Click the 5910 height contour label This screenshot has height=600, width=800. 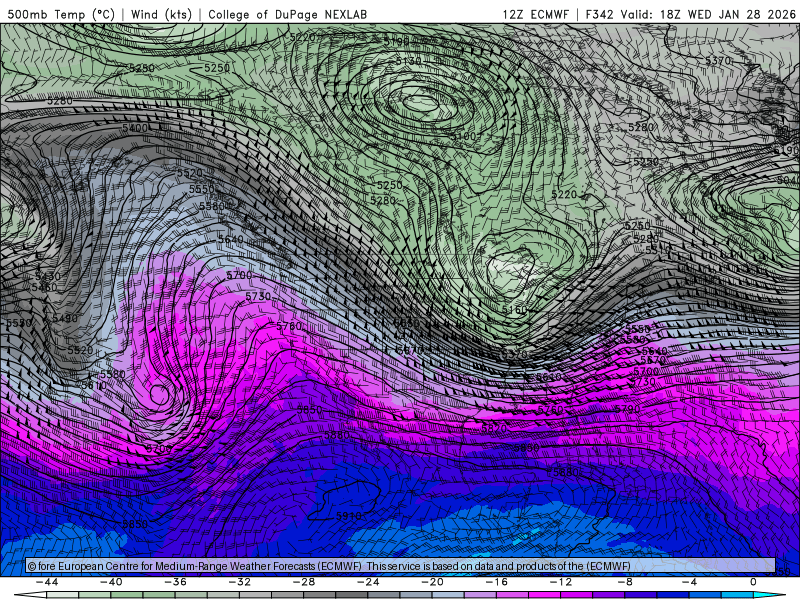coord(348,516)
